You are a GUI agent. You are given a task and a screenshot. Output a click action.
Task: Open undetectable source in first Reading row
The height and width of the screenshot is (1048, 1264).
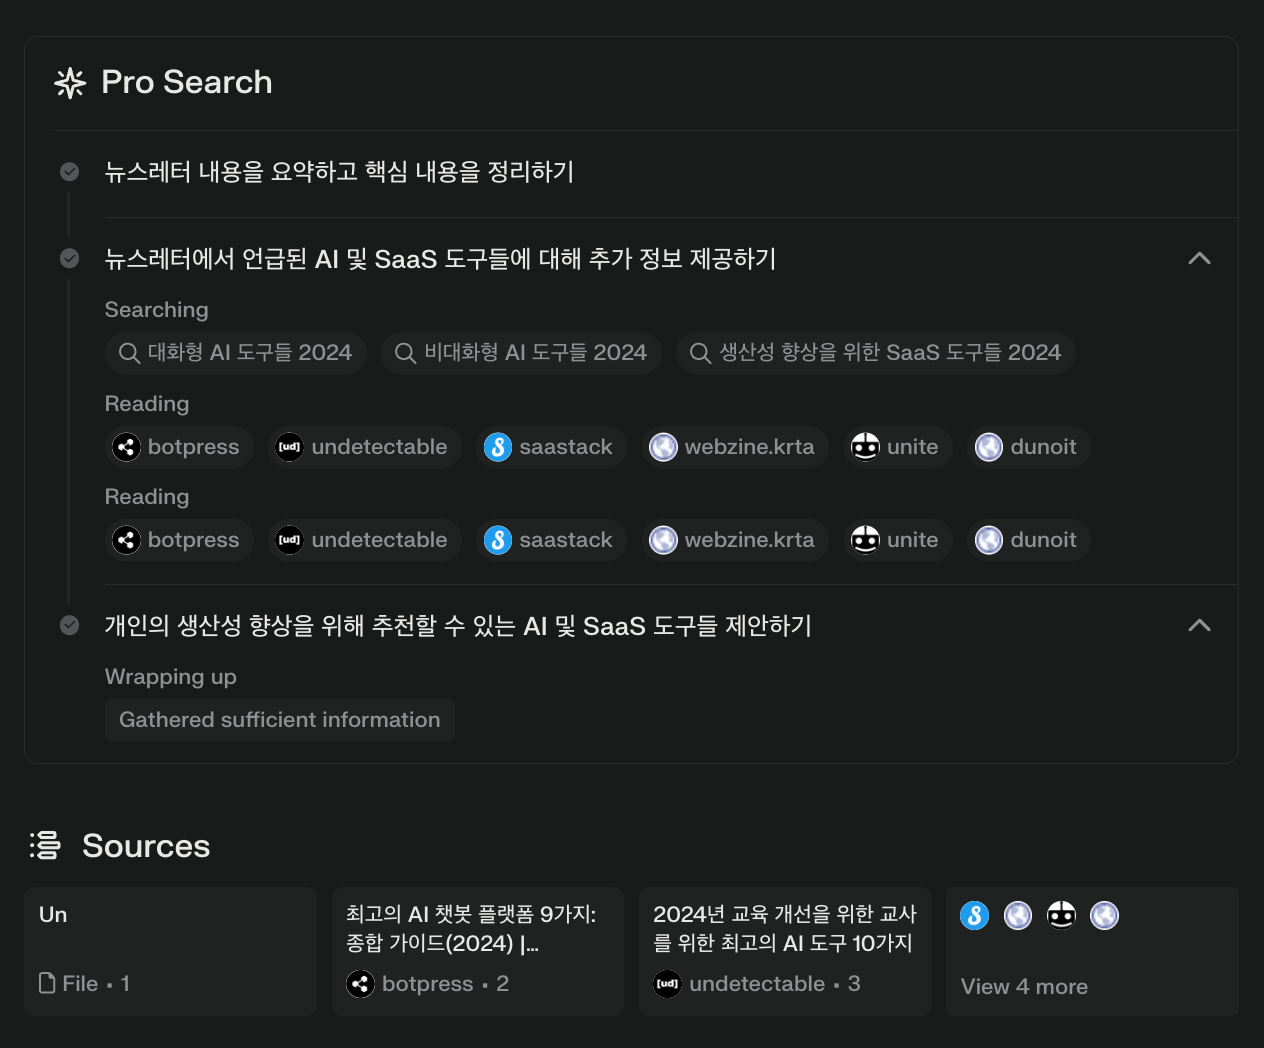pos(364,447)
